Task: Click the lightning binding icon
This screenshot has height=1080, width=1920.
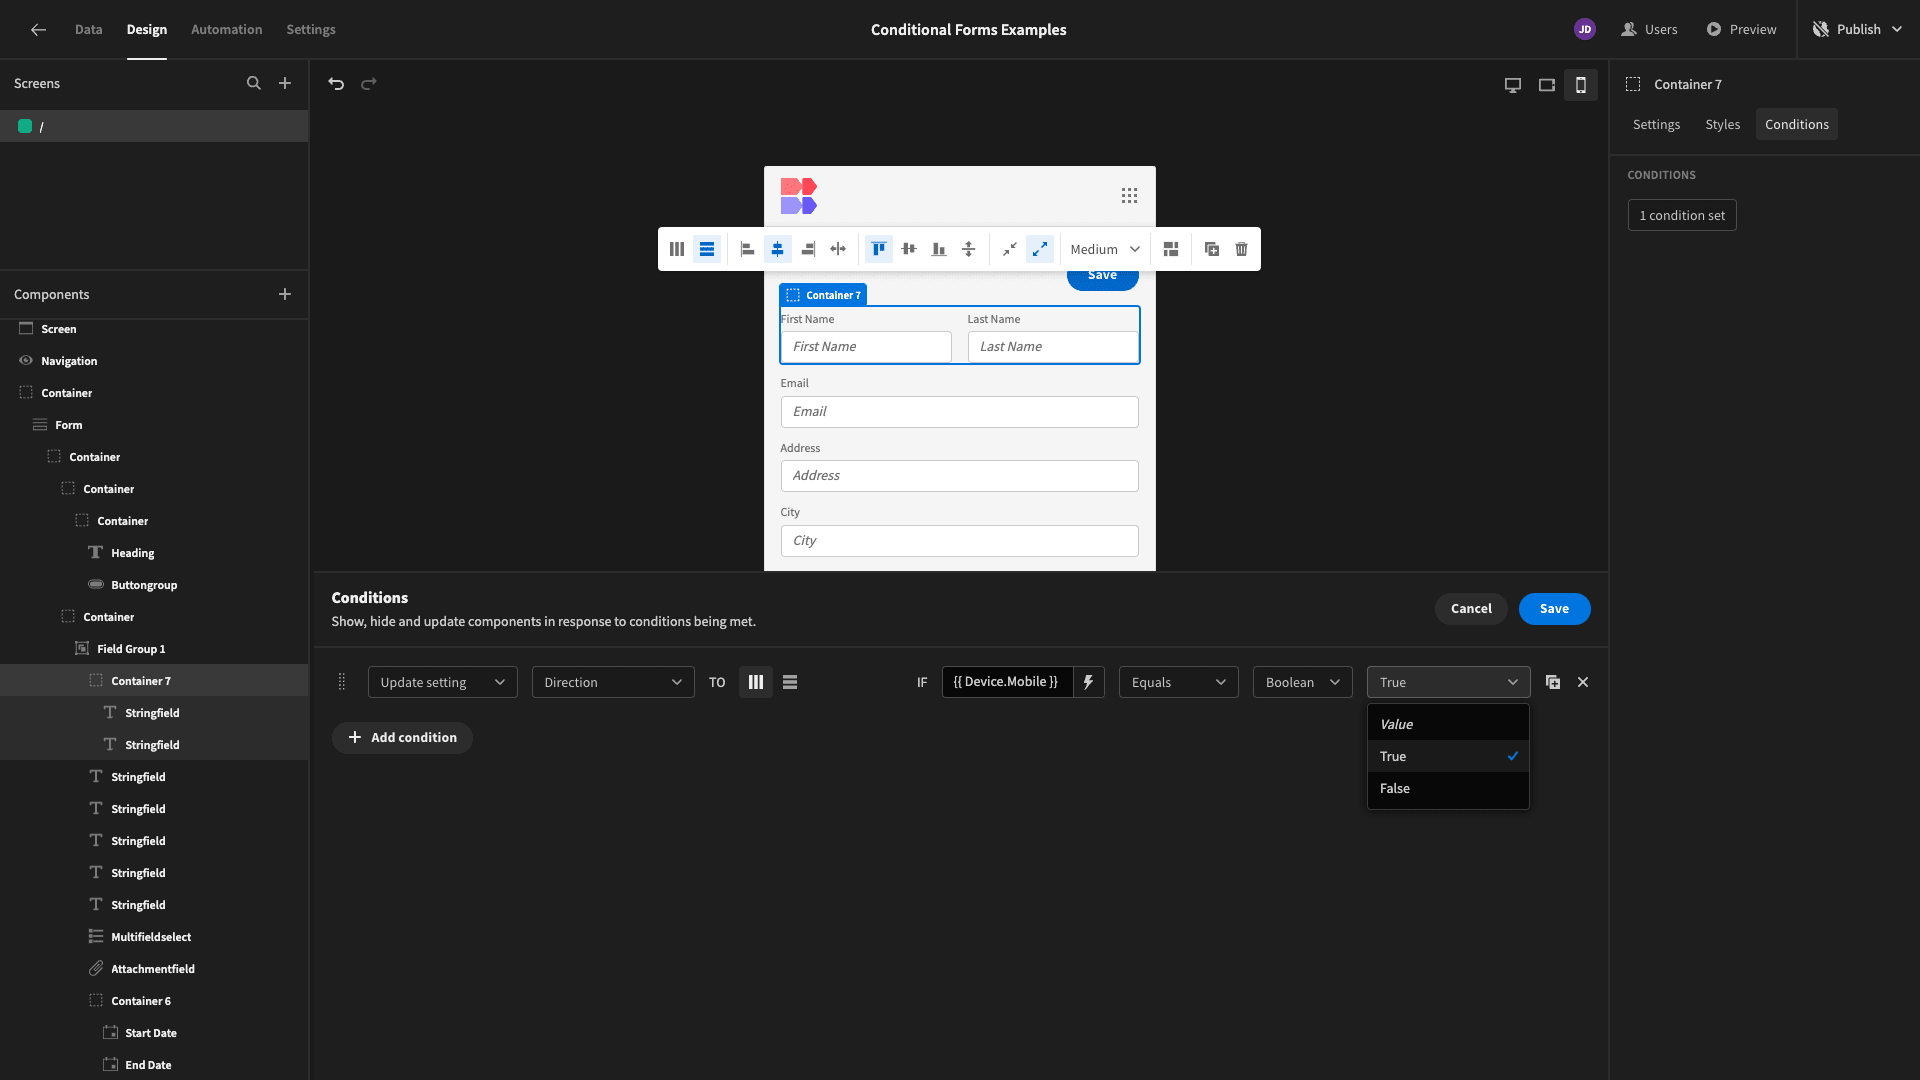Action: pyautogui.click(x=1088, y=682)
